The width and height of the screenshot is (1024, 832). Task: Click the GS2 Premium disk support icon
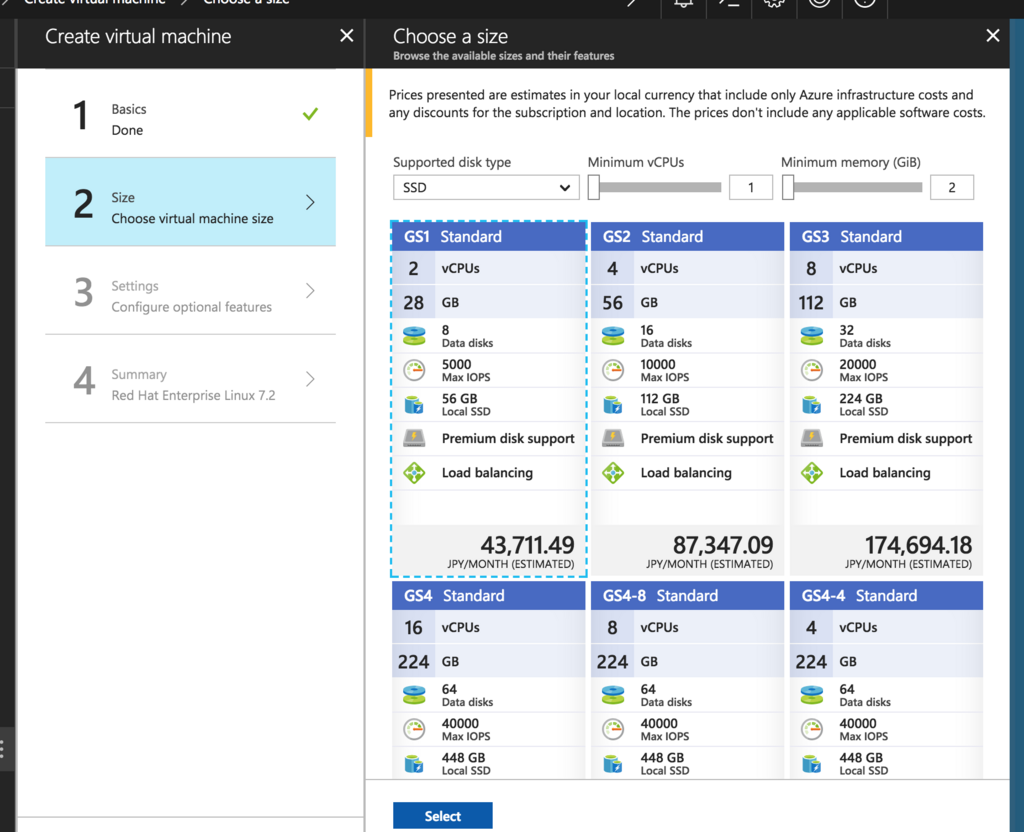click(x=613, y=438)
